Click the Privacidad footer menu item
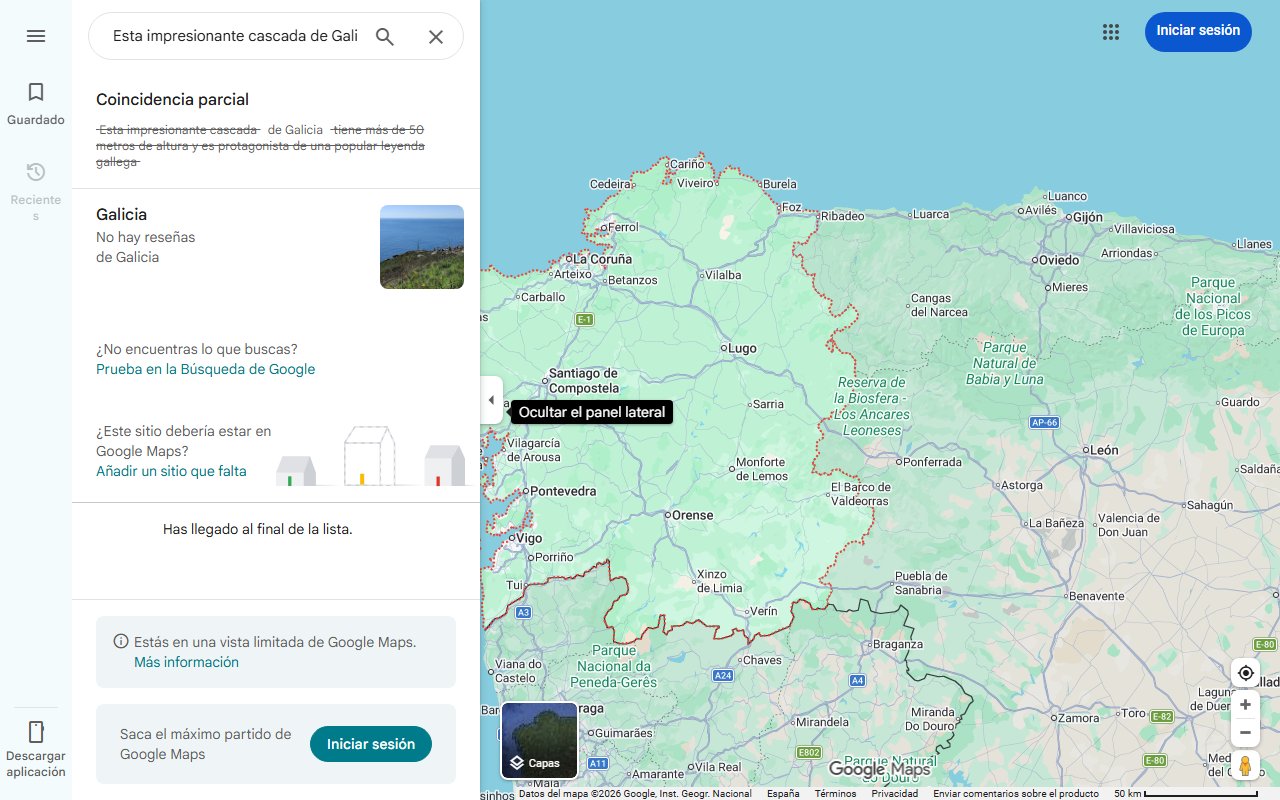This screenshot has height=800, width=1280. click(893, 792)
